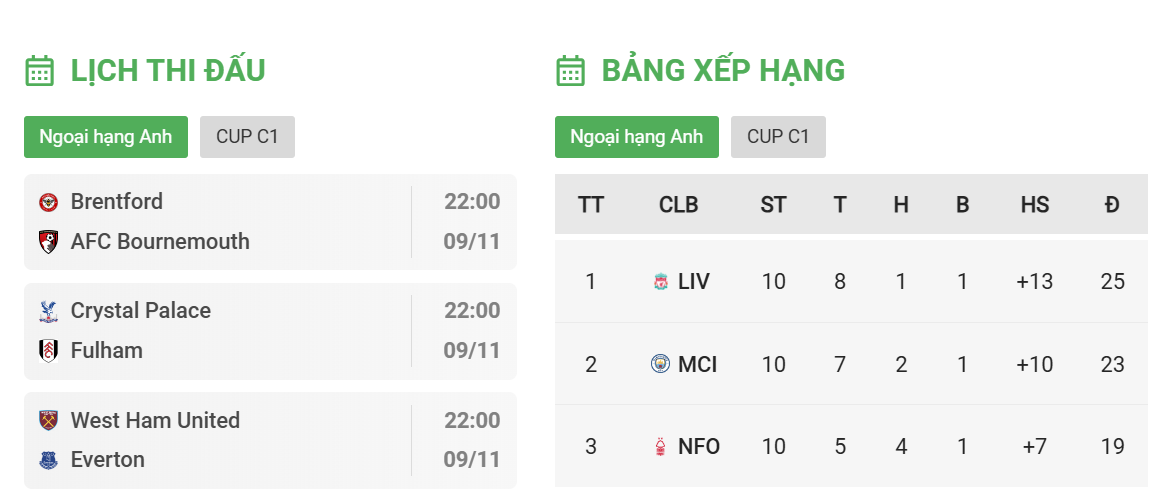The height and width of the screenshot is (492, 1159).
Task: Switch schedule to CUP C1 tab
Action: click(x=247, y=137)
